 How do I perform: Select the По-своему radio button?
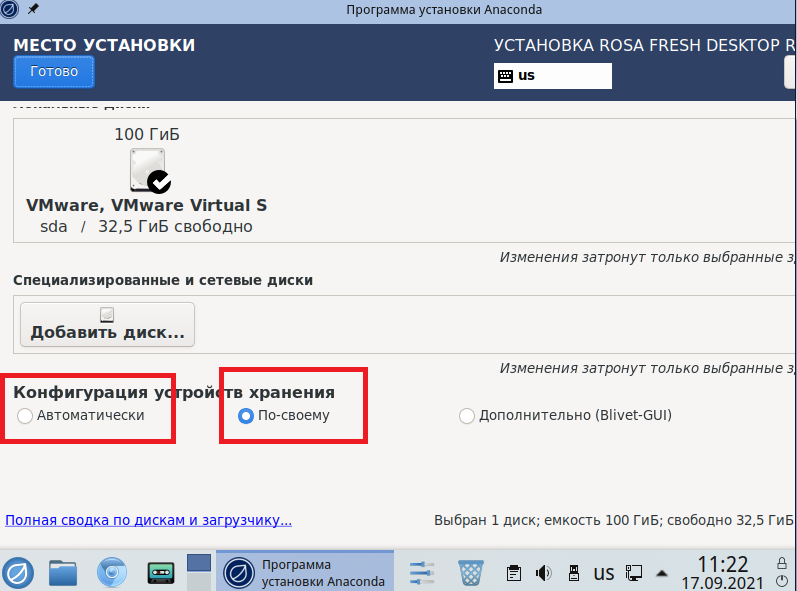246,416
